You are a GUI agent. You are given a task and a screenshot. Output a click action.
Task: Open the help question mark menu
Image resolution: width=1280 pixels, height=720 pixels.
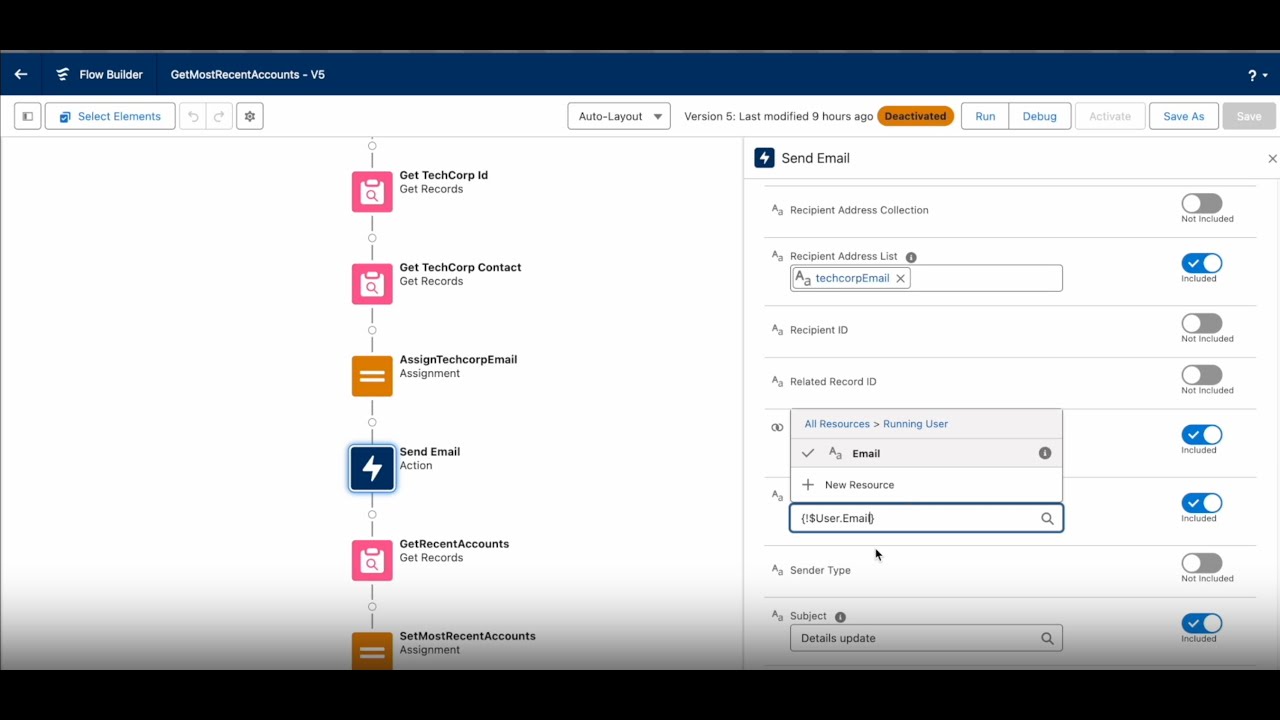[x=1257, y=75]
